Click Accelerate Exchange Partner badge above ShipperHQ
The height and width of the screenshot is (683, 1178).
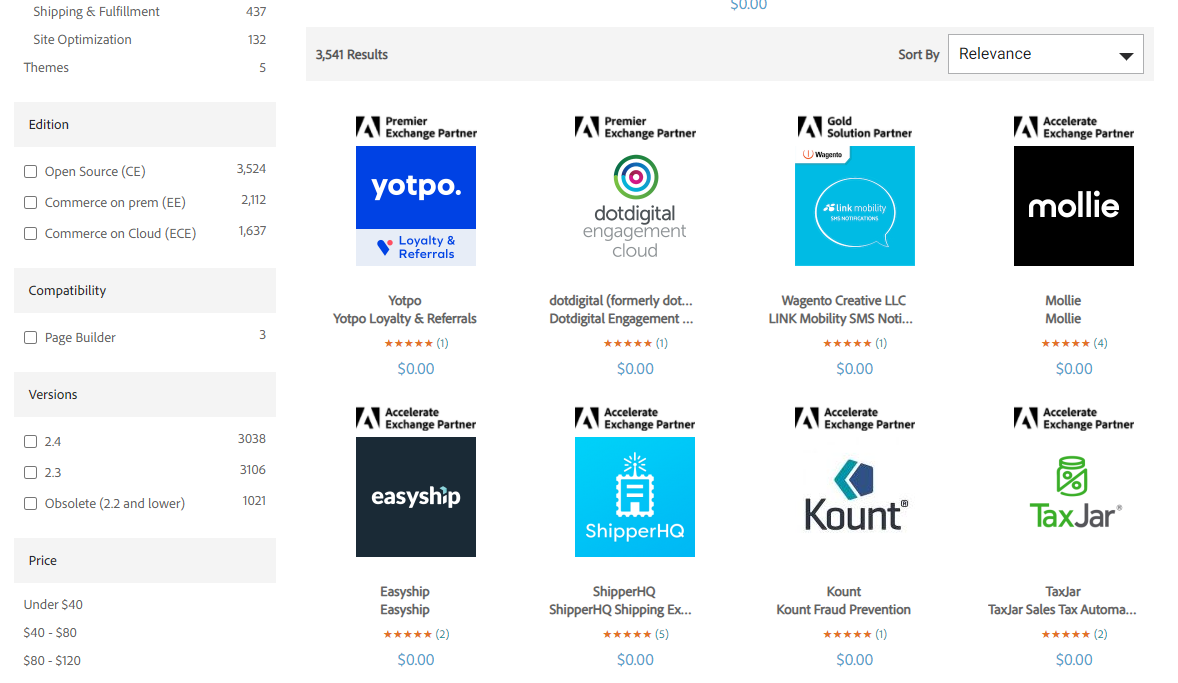coord(635,418)
